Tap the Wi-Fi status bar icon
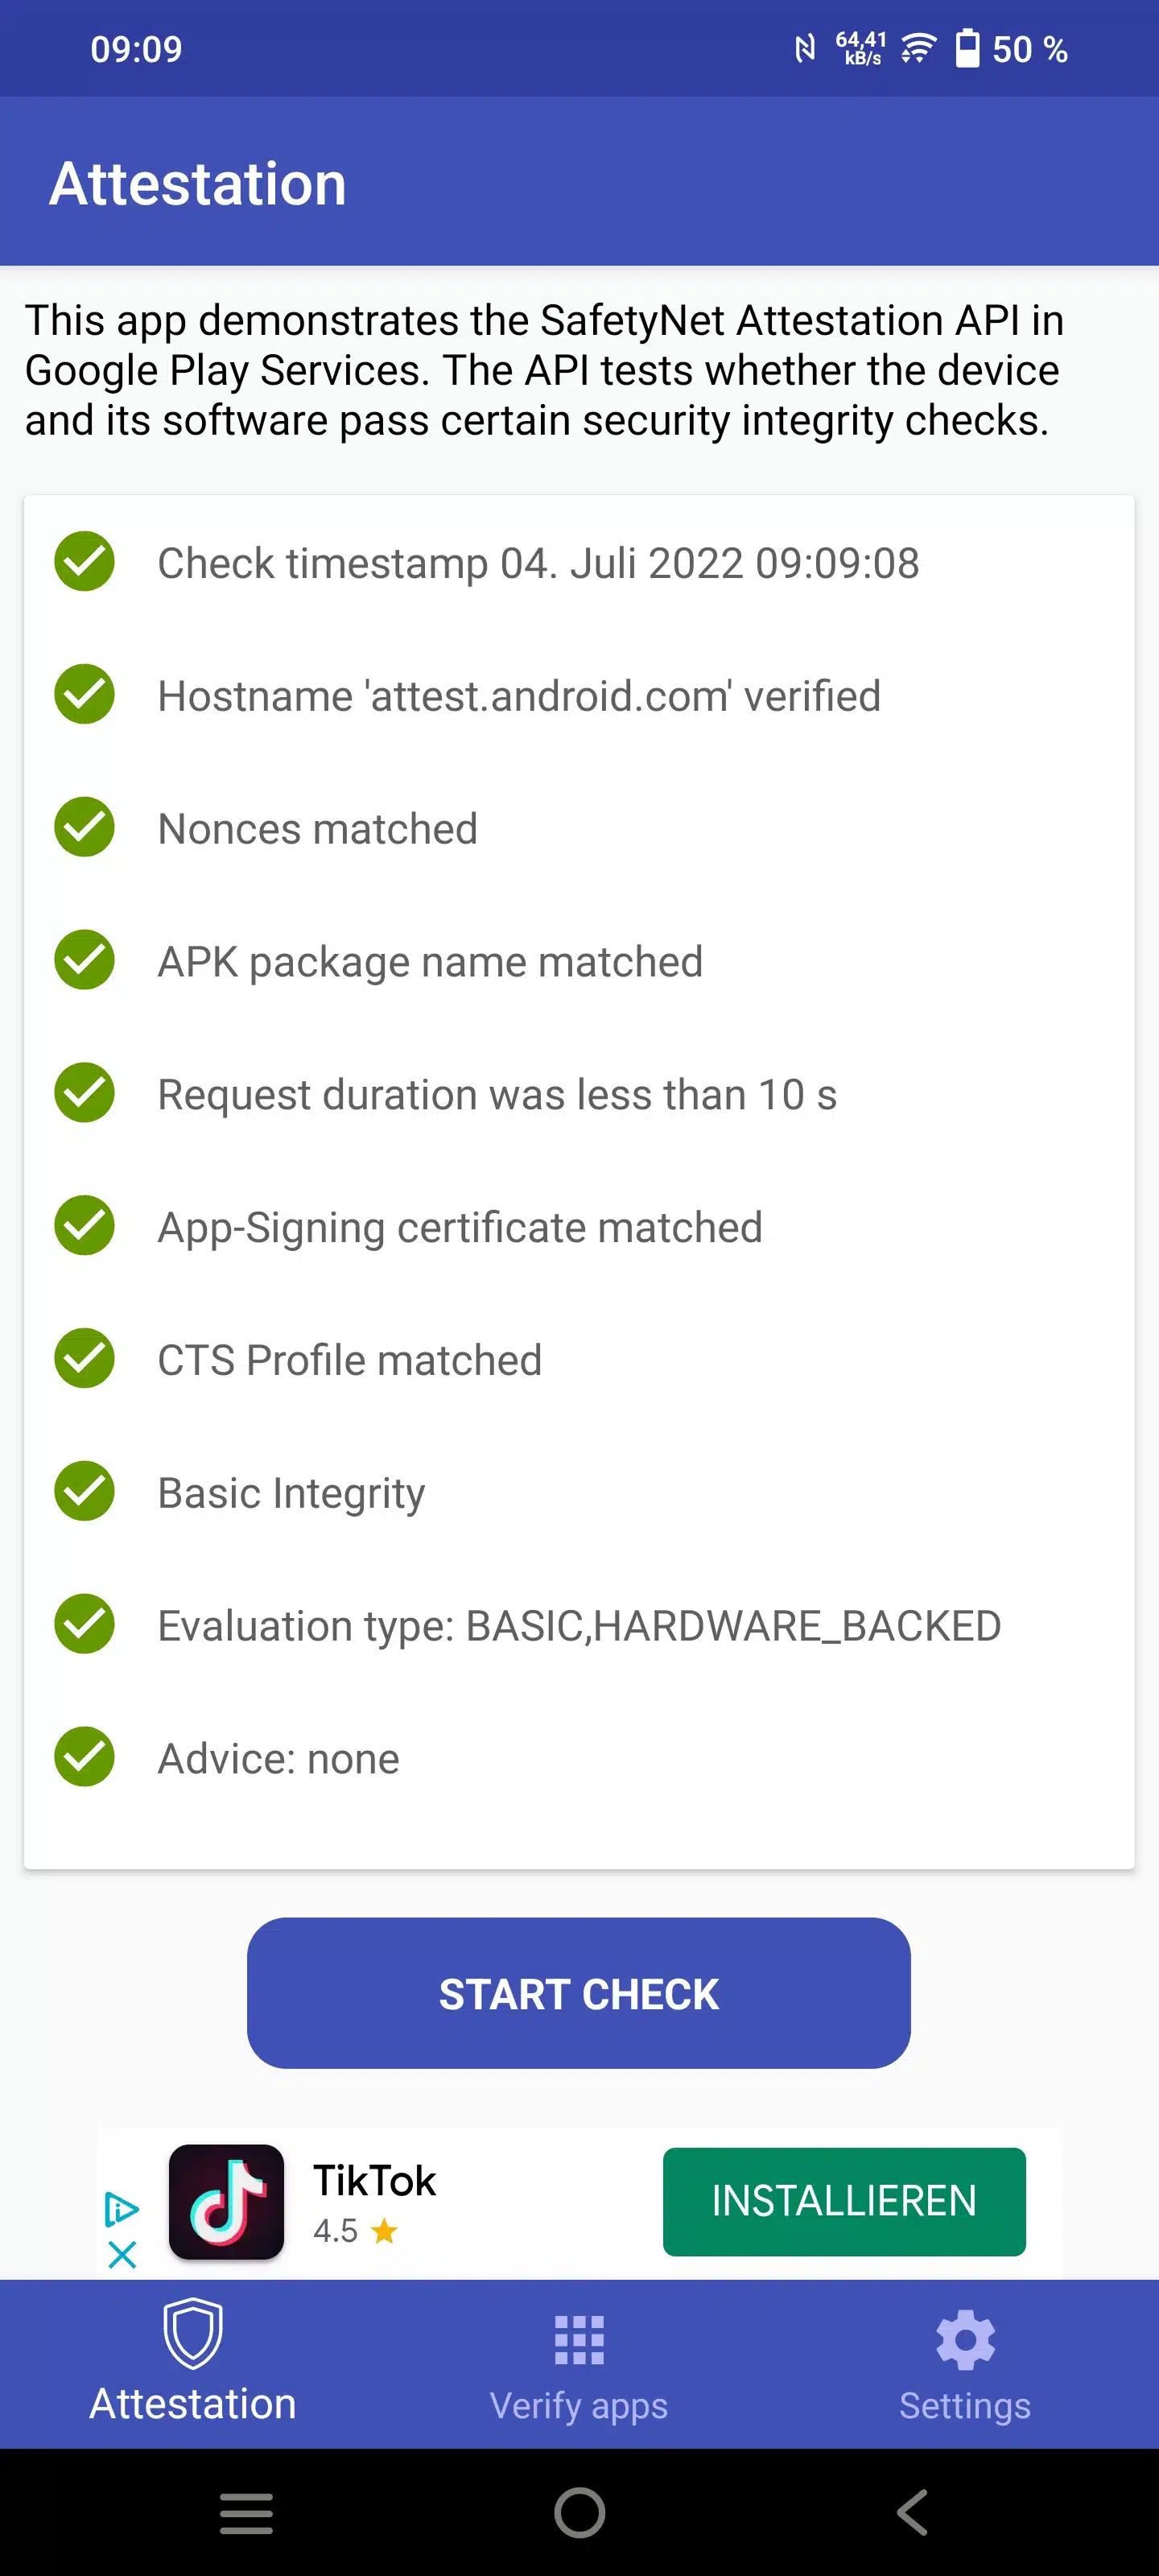The height and width of the screenshot is (2576, 1159). 918,48
